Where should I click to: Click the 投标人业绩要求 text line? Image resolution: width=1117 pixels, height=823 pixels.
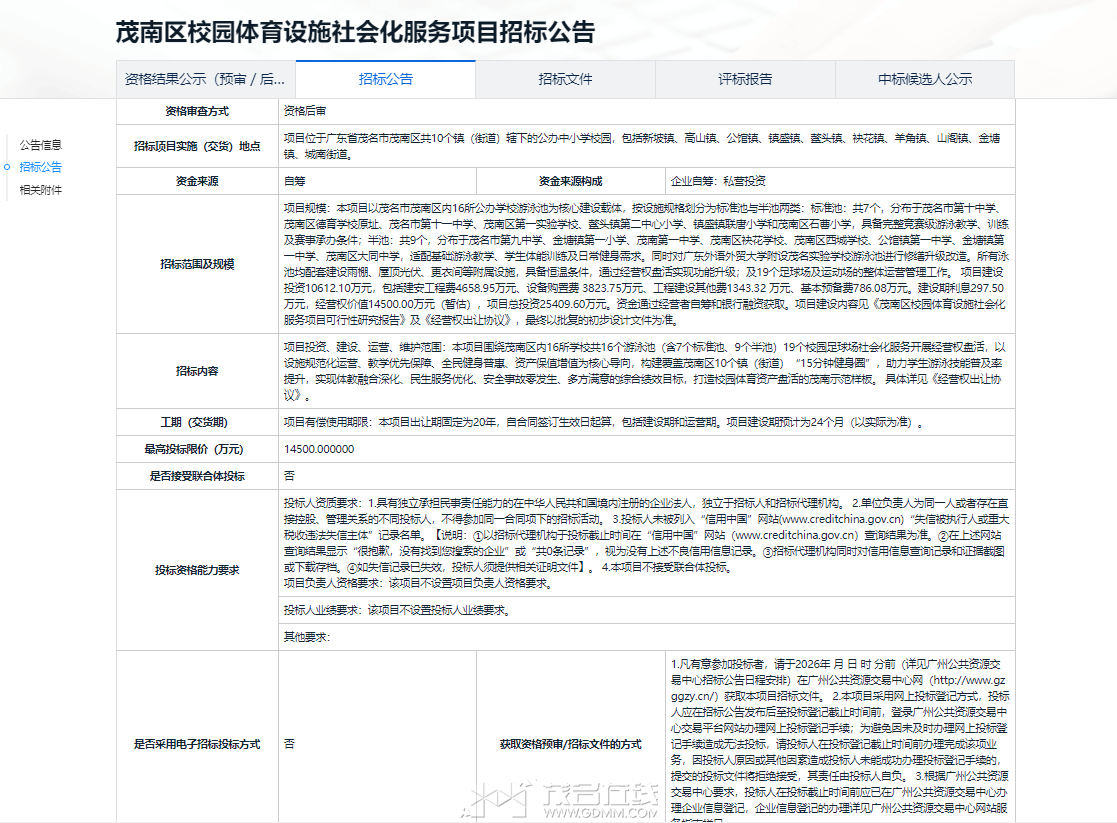(x=398, y=610)
